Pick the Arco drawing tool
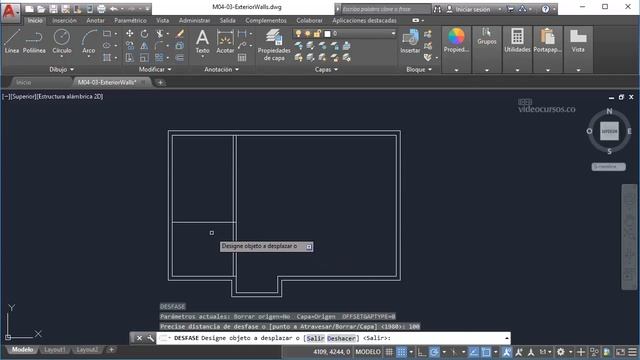The width and height of the screenshot is (640, 360). tap(89, 42)
